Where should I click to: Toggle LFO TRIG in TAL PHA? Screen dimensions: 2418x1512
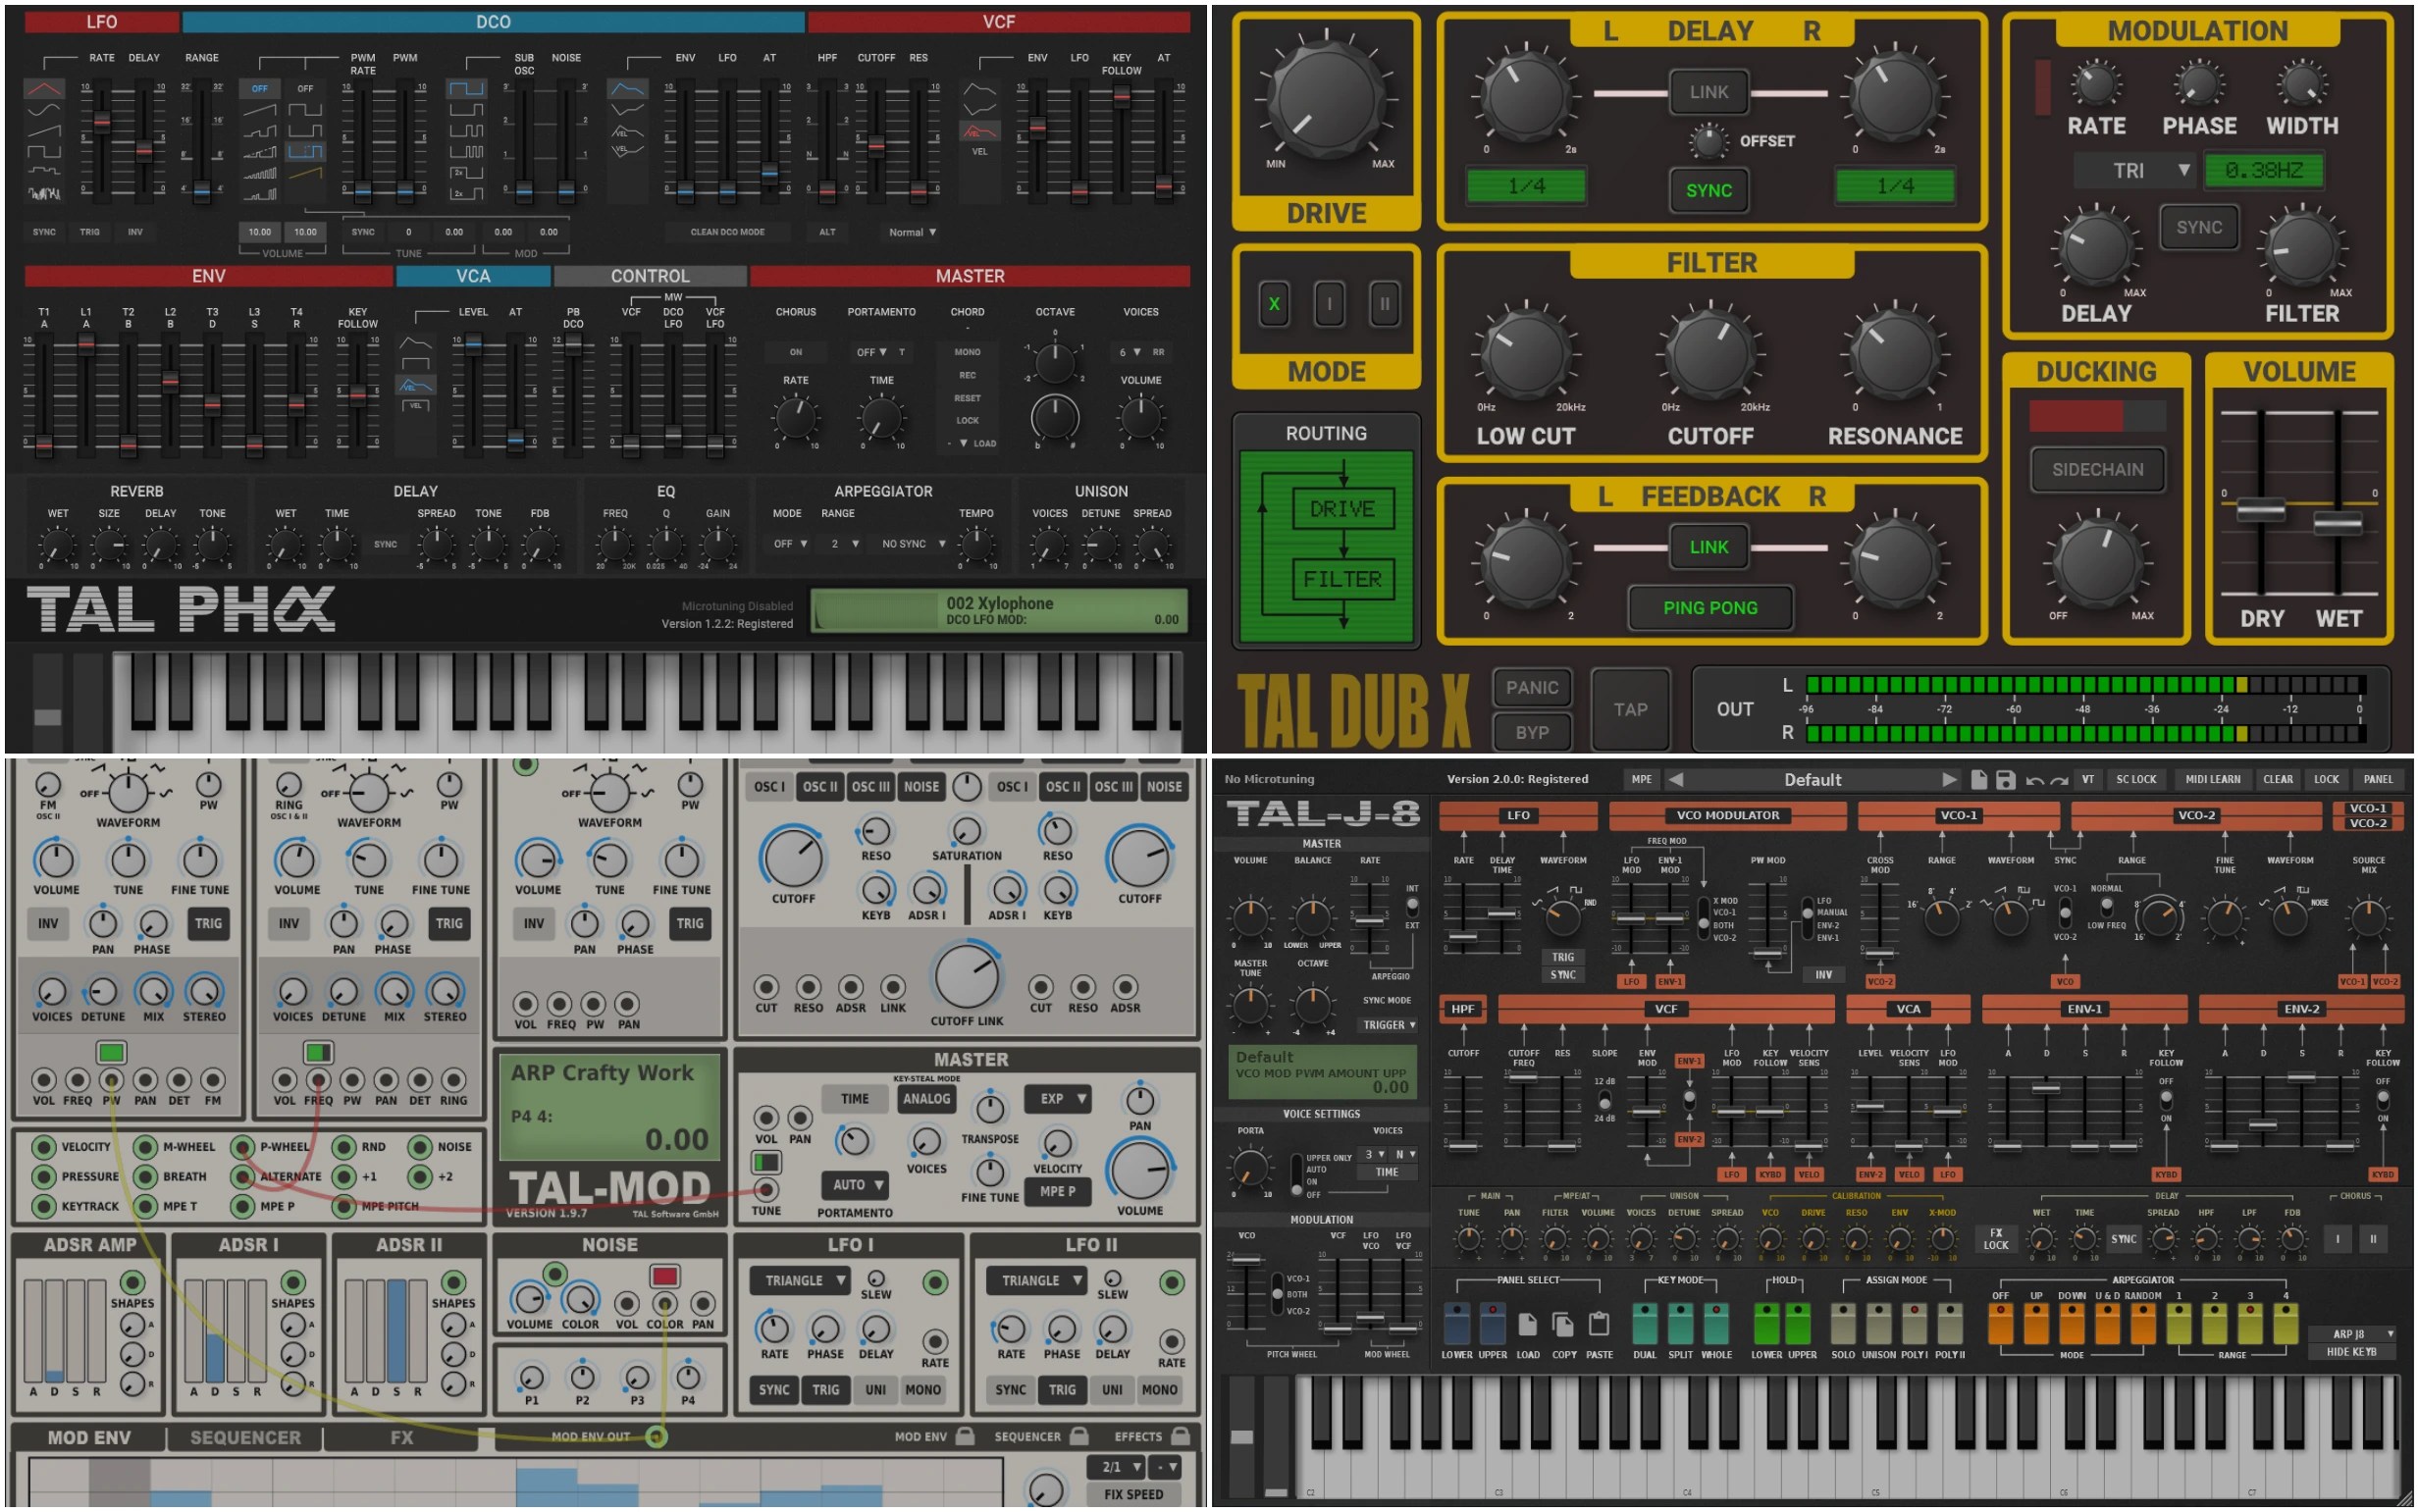pyautogui.click(x=90, y=232)
